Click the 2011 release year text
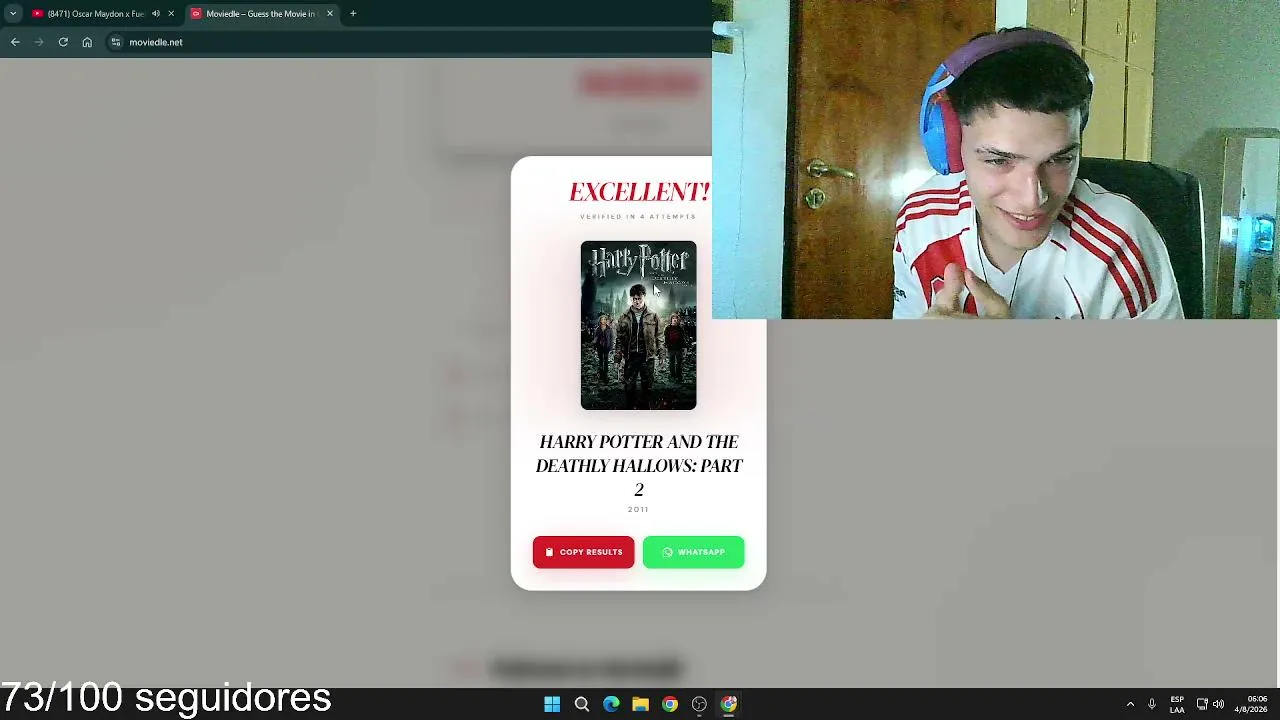The image size is (1280, 720). coord(638,510)
